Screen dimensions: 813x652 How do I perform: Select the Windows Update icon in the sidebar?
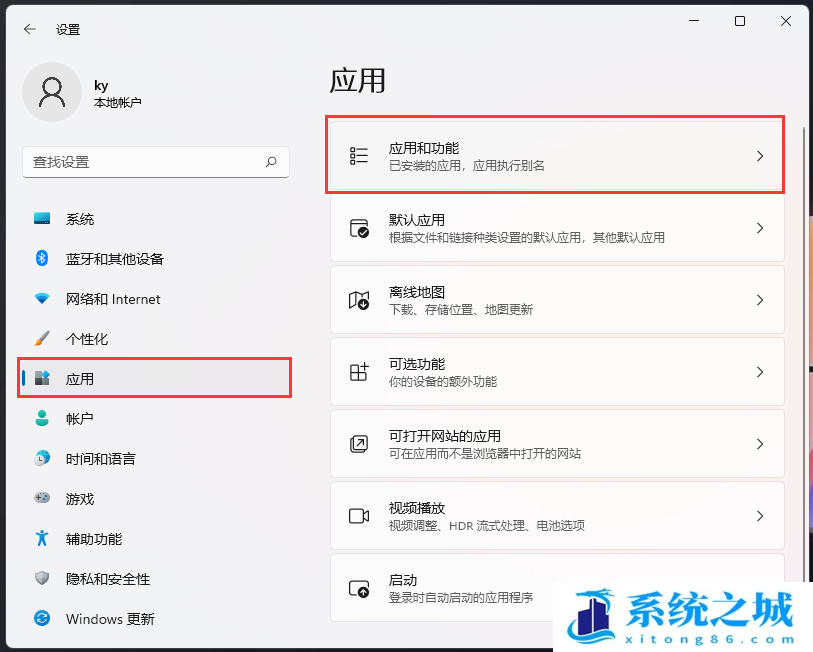(42, 619)
